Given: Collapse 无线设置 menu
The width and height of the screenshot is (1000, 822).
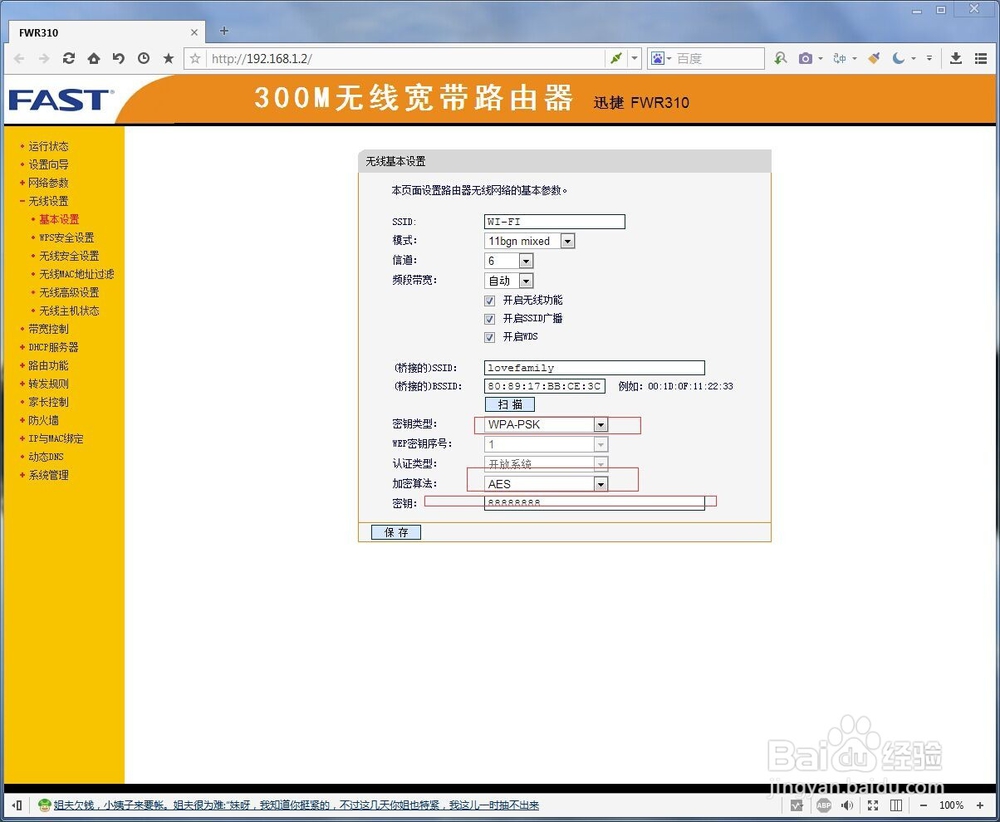Looking at the screenshot, I should (48, 201).
